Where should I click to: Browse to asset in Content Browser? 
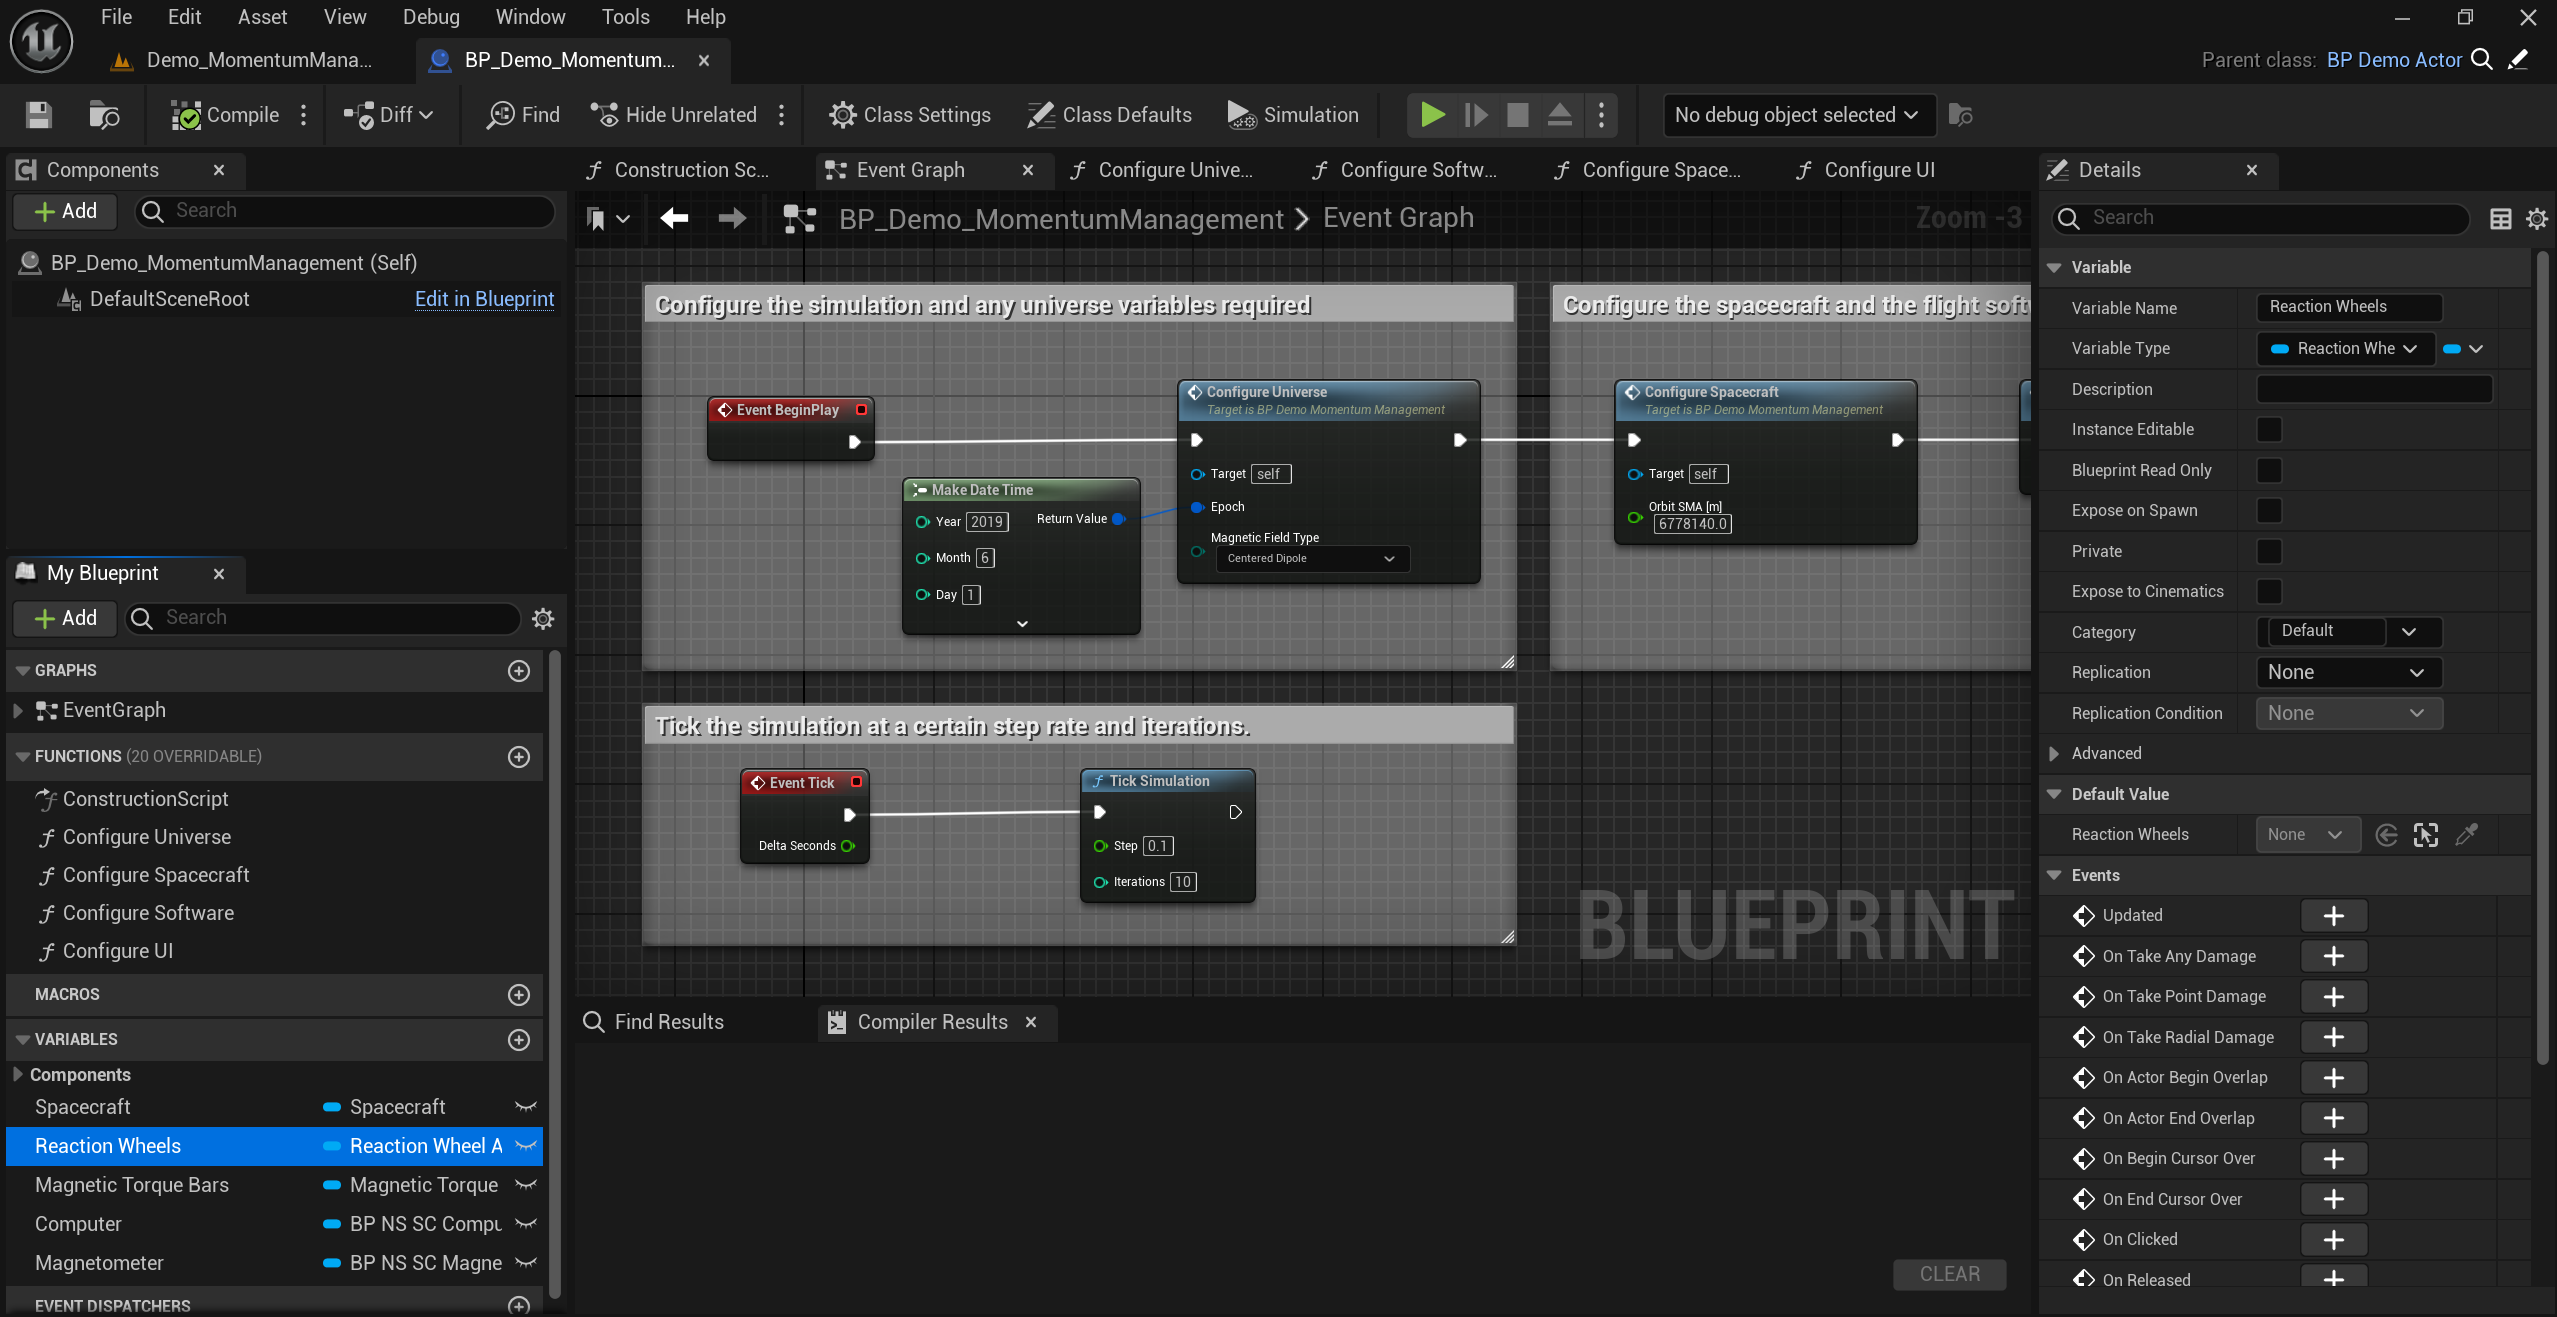104,115
